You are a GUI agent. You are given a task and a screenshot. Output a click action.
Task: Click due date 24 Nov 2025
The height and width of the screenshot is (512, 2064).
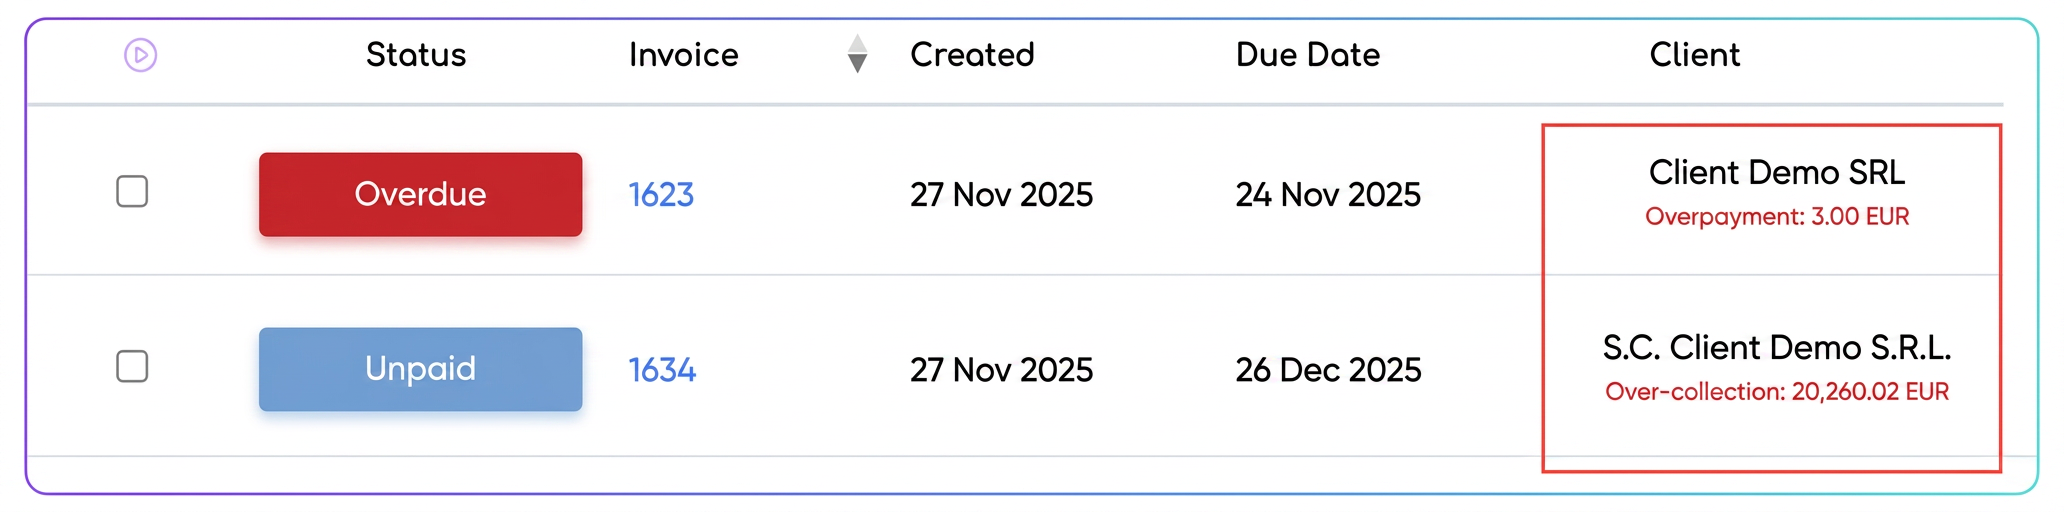point(1328,195)
